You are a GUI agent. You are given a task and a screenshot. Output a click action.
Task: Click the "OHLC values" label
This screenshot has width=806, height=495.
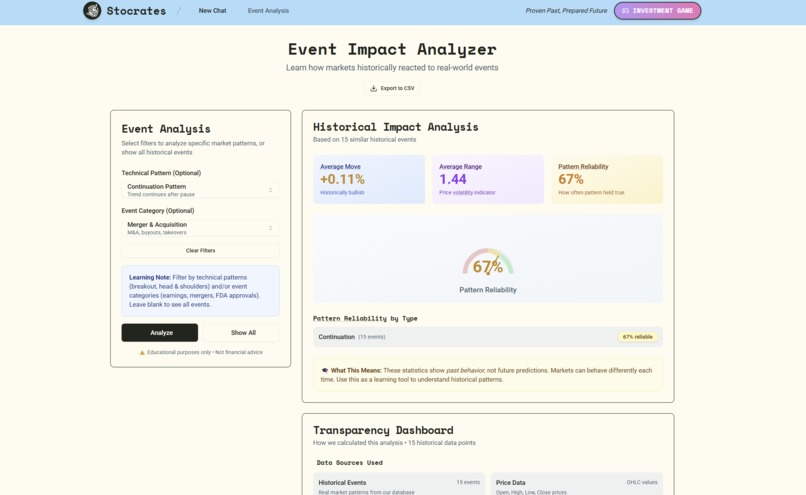[642, 482]
